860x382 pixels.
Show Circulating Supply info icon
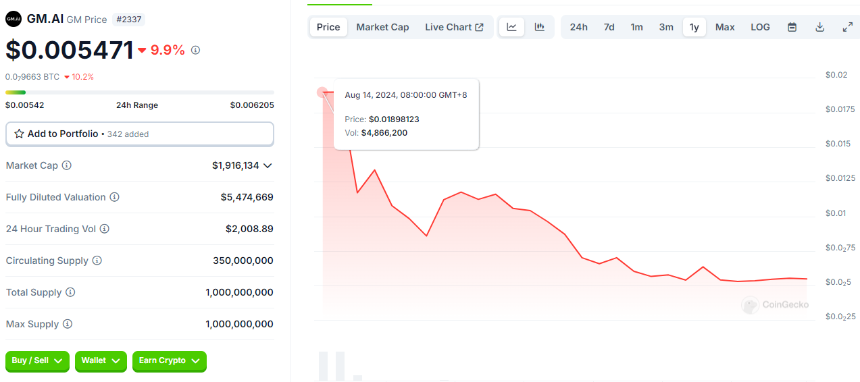tap(97, 261)
